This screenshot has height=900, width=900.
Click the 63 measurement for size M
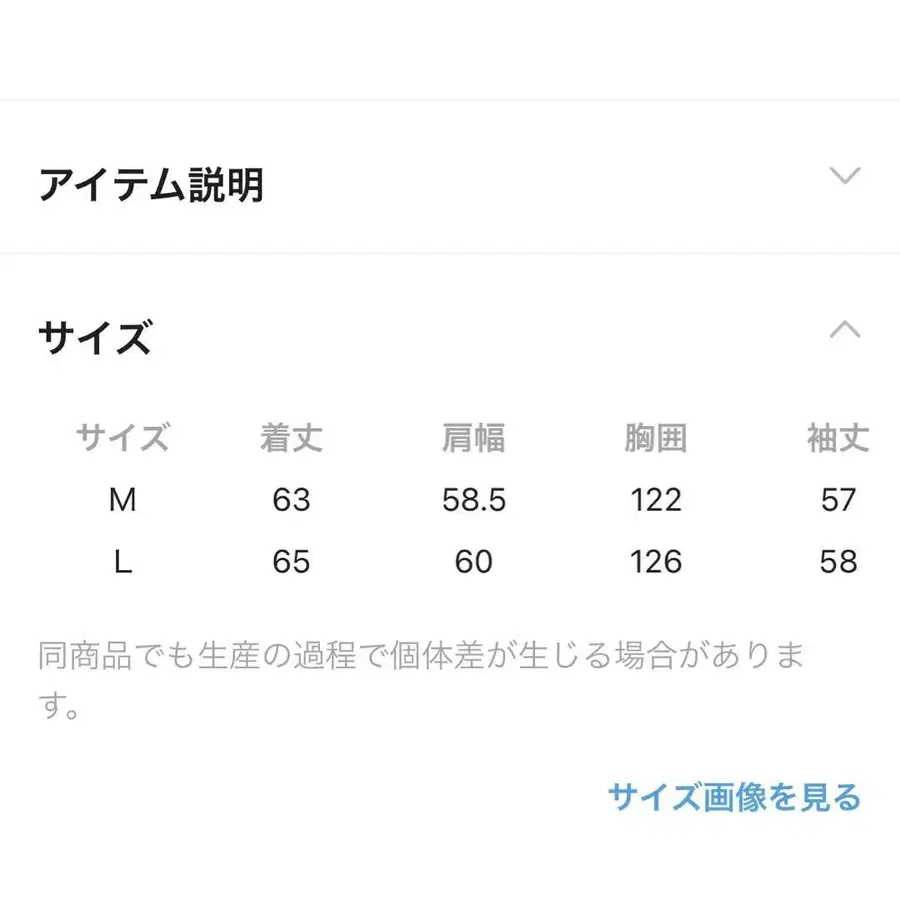tap(289, 500)
